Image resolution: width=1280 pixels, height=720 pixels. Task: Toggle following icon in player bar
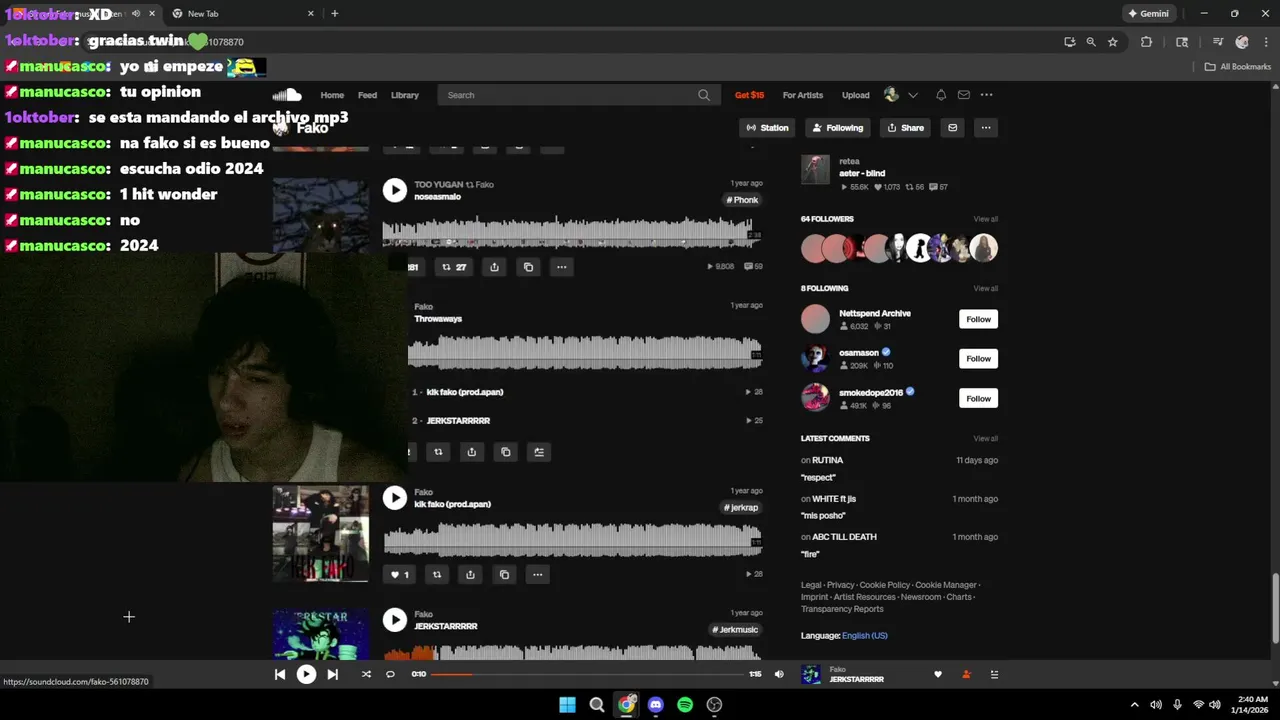tap(966, 675)
